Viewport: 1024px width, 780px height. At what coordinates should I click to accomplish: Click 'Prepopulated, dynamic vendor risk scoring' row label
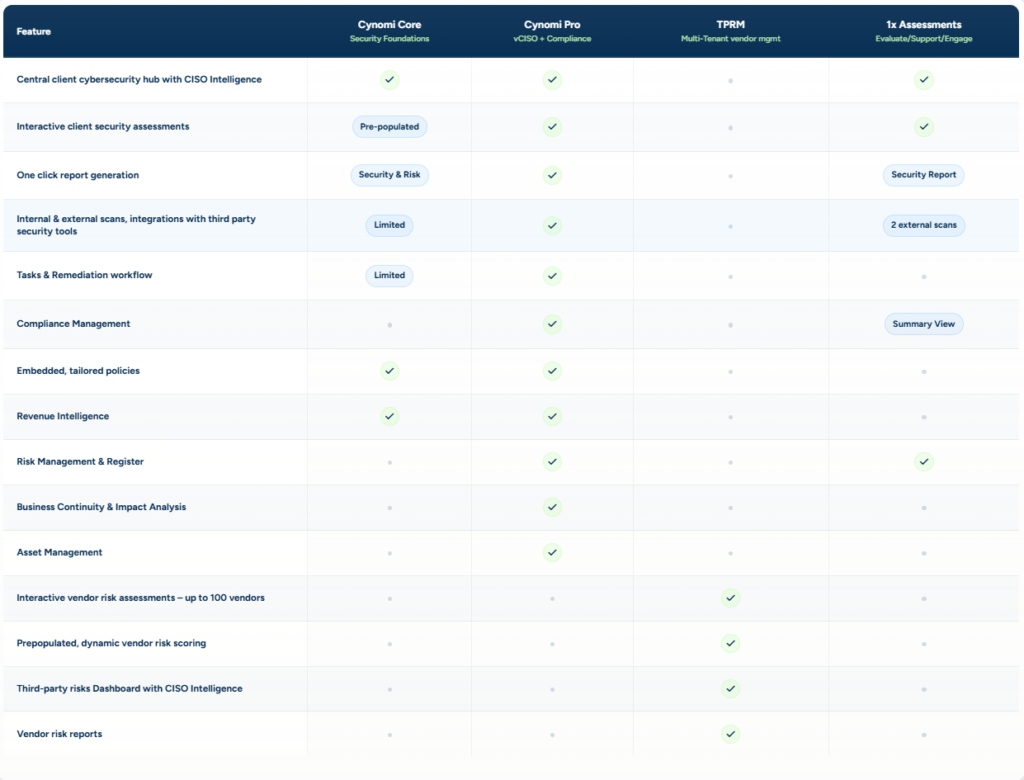[111, 643]
